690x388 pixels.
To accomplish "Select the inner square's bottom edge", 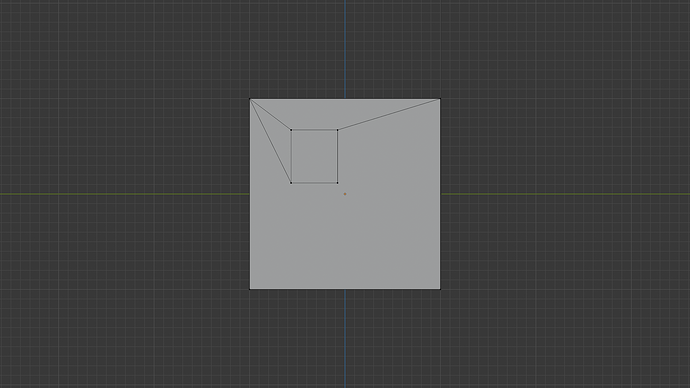I will click(x=314, y=183).
